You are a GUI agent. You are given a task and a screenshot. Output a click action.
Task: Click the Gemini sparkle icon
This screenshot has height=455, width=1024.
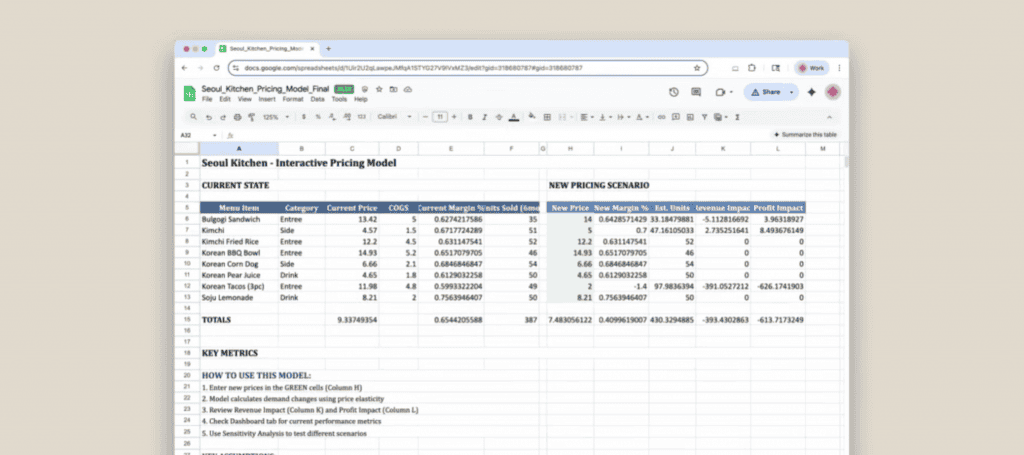pyautogui.click(x=811, y=92)
